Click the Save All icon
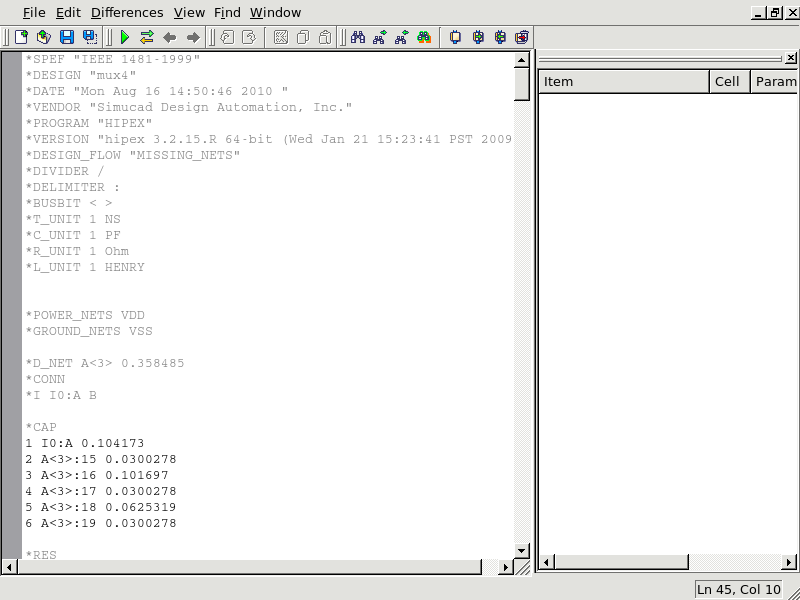 (90, 37)
